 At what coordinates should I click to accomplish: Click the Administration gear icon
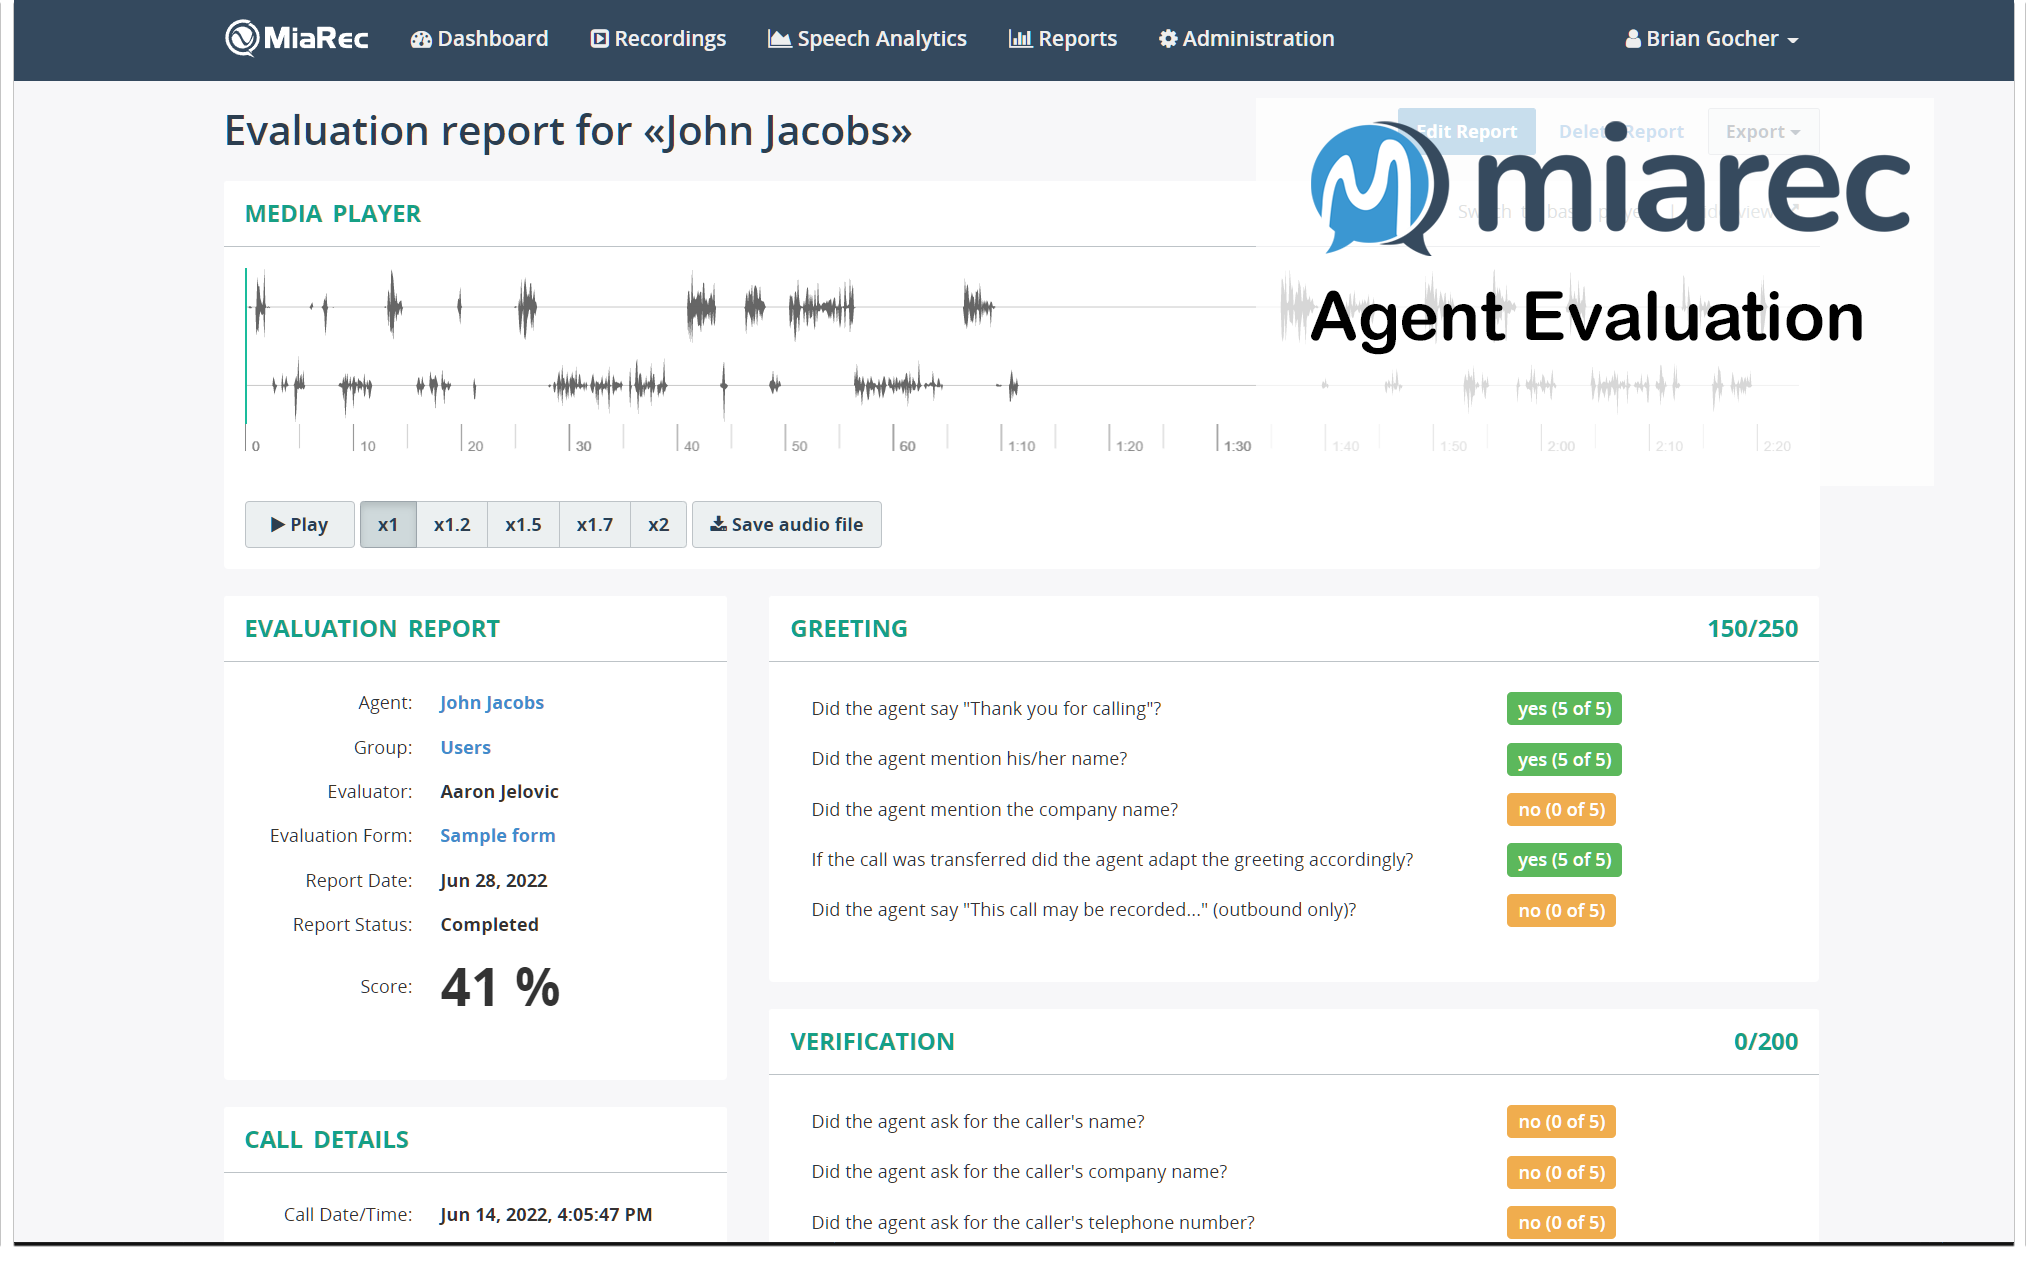[1168, 39]
